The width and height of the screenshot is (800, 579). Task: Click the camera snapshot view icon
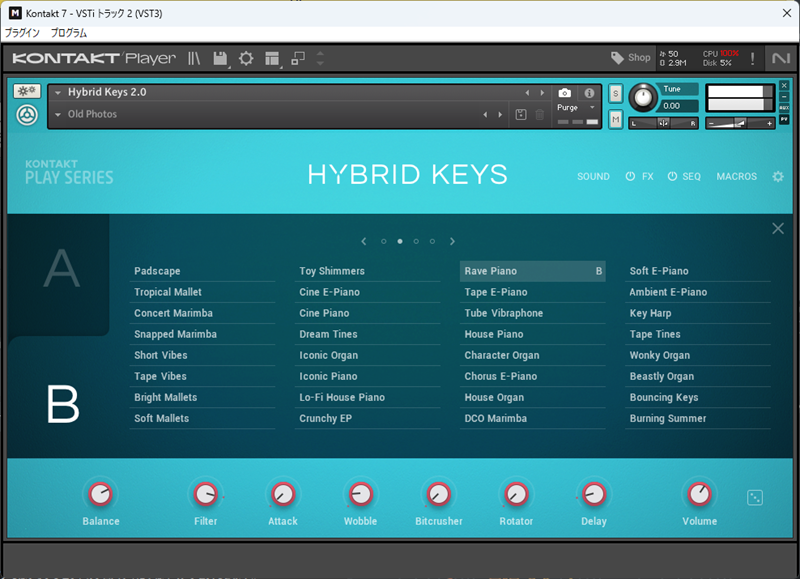pyautogui.click(x=564, y=93)
